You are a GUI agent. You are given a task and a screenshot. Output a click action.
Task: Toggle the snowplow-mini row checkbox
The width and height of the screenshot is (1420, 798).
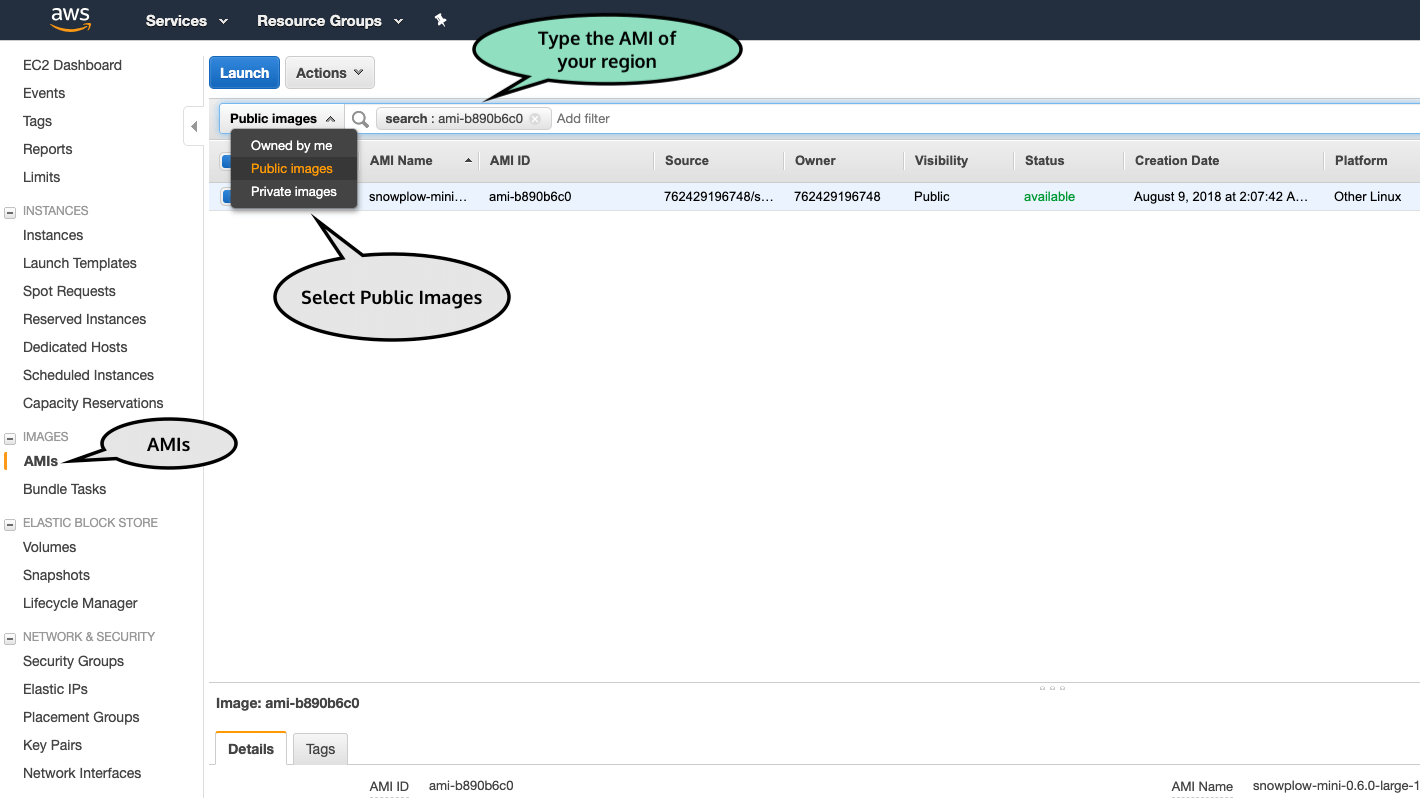(226, 197)
